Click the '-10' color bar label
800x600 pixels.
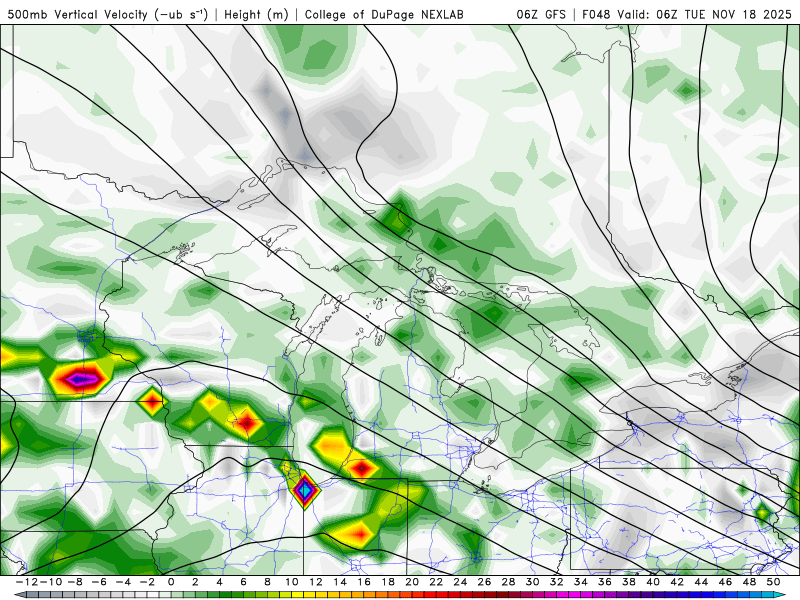[50, 582]
